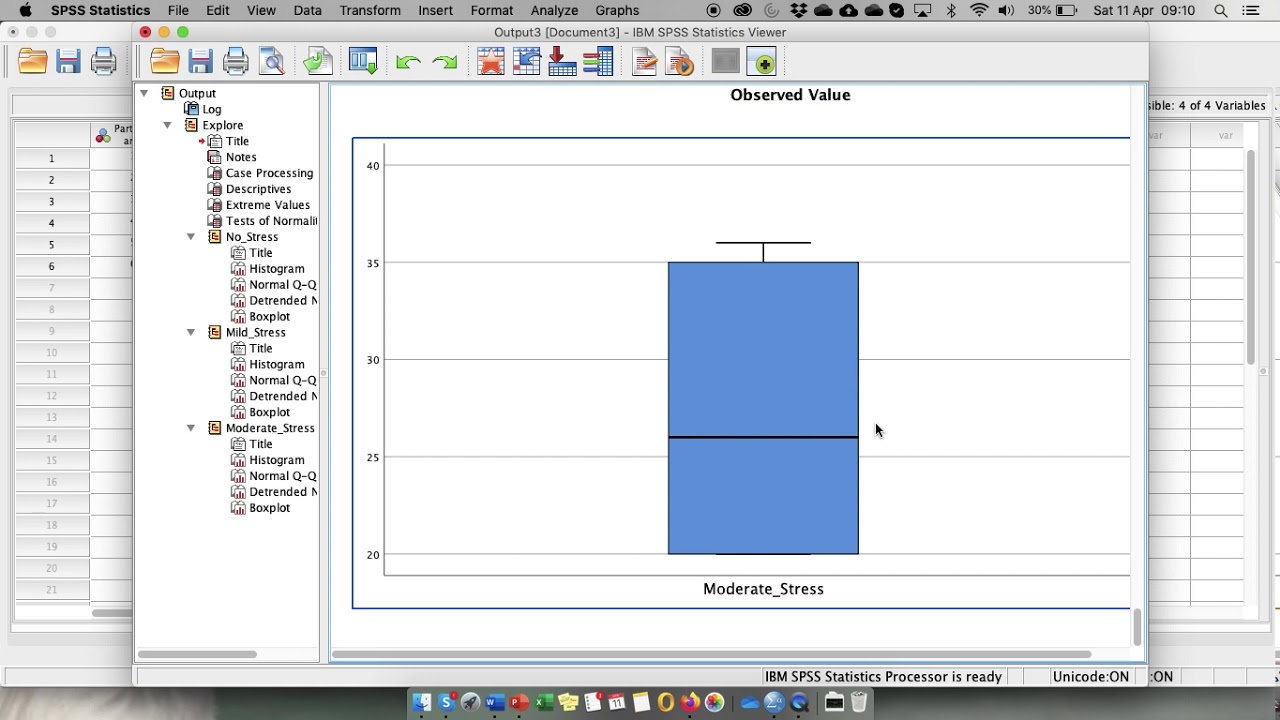Viewport: 1280px width, 720px height.
Task: Click the Go to Data star icon
Action: pyautogui.click(x=491, y=62)
